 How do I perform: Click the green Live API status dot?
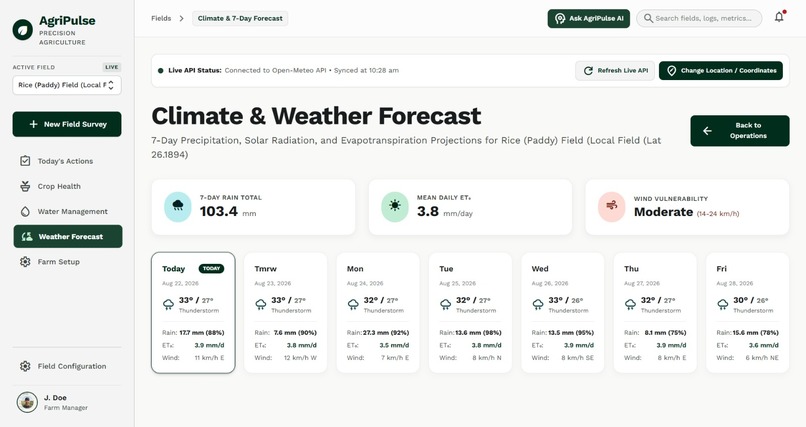point(161,70)
